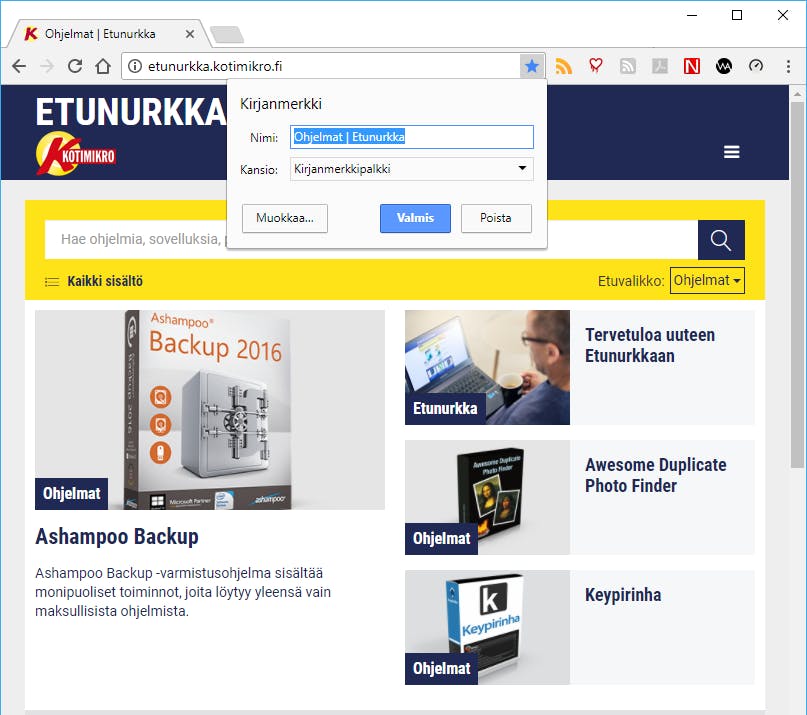This screenshot has width=807, height=715.
Task: Click the browser forward arrow
Action: (x=47, y=66)
